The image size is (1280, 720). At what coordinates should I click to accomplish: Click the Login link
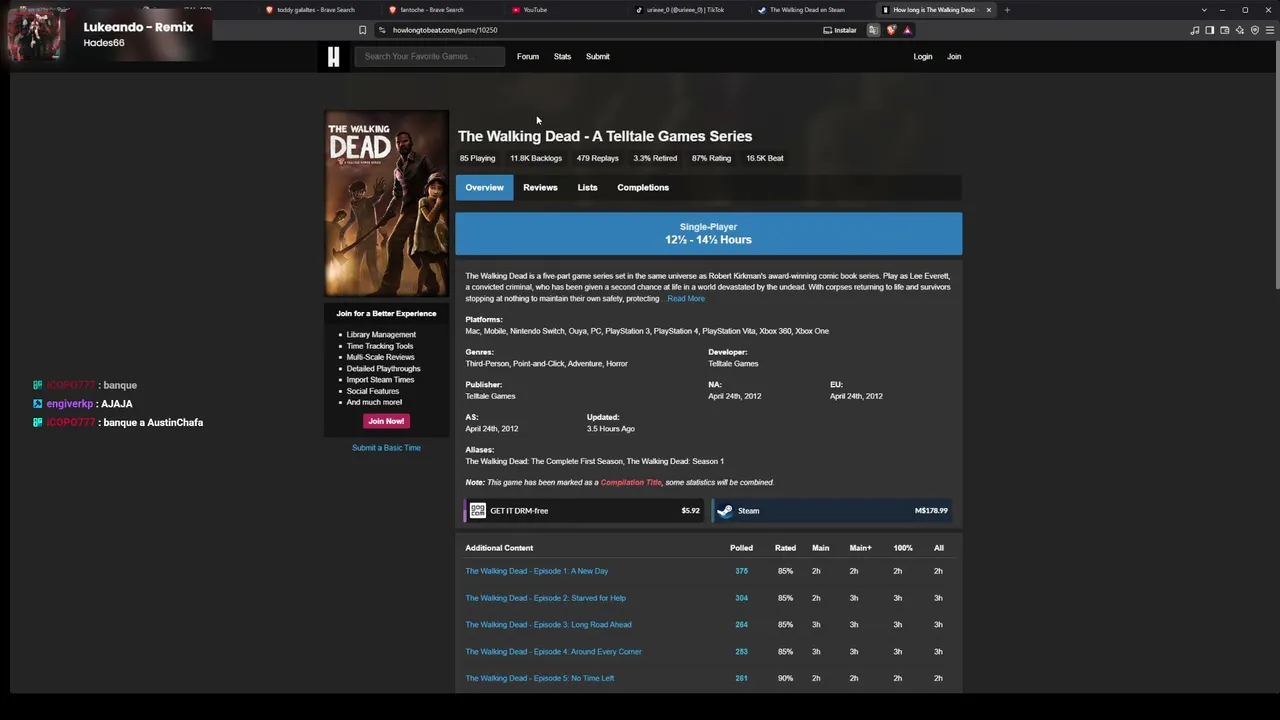tap(923, 56)
